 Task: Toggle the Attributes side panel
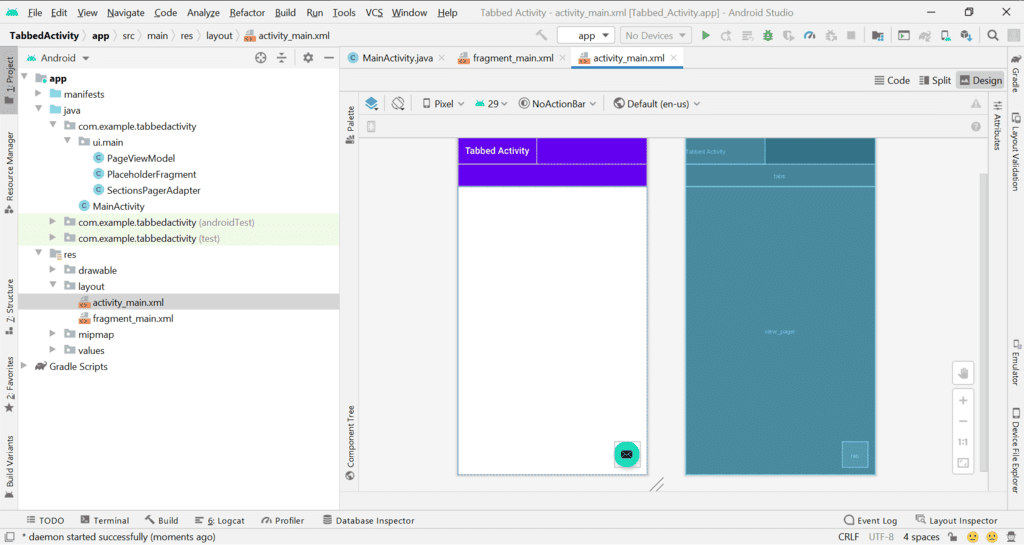point(997,125)
